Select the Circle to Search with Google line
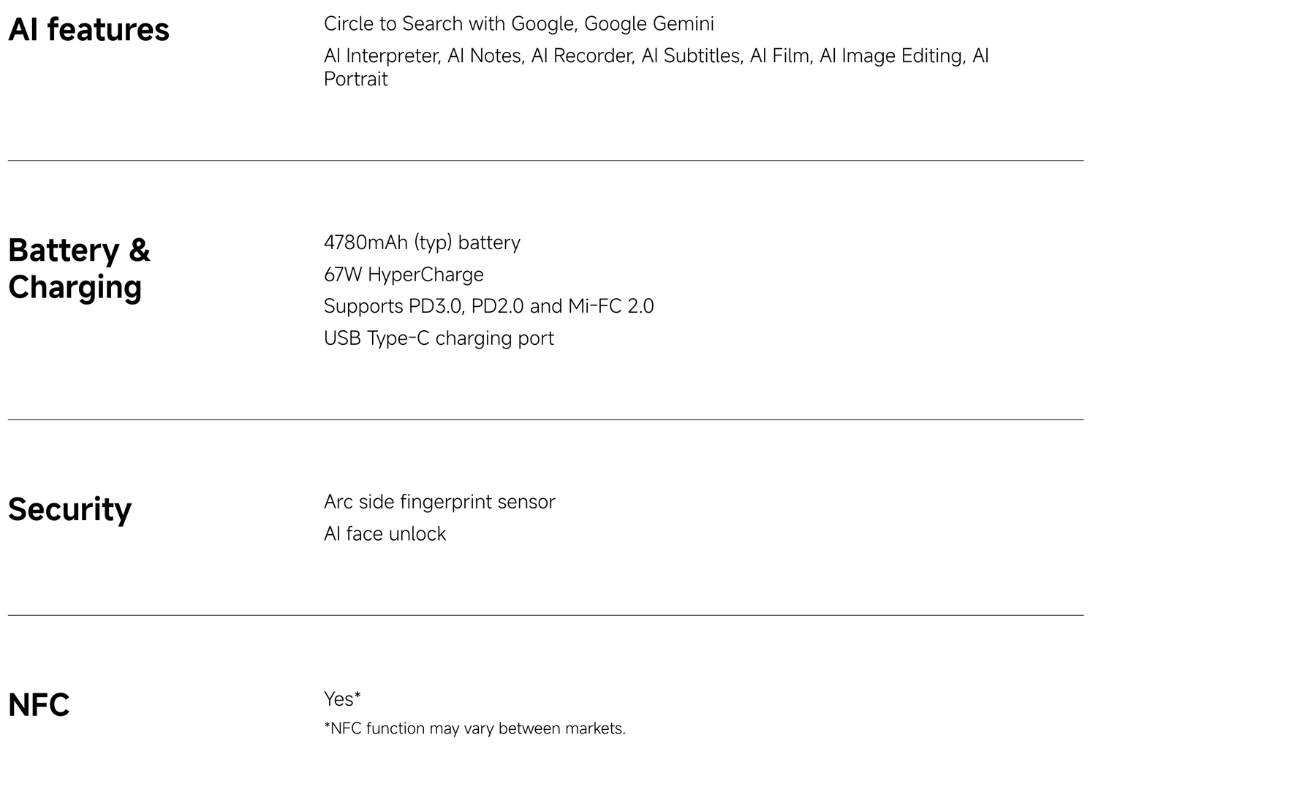Screen dimensions: 1300x800 [519, 24]
